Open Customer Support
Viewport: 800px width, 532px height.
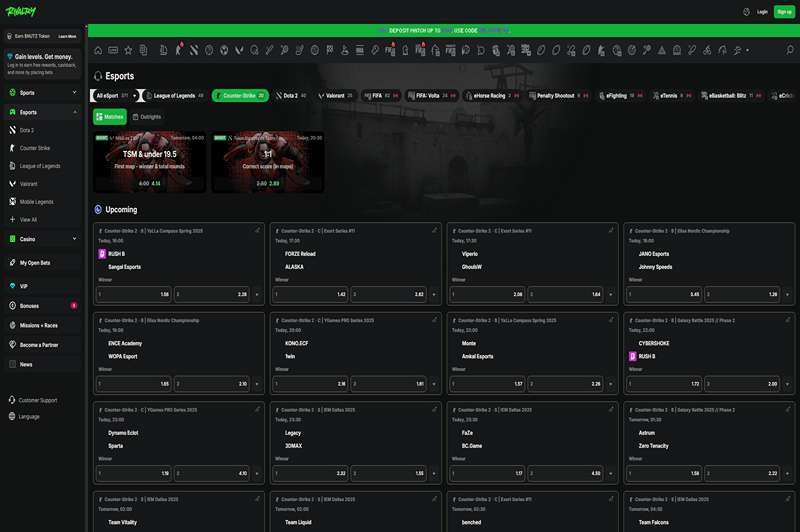point(33,400)
